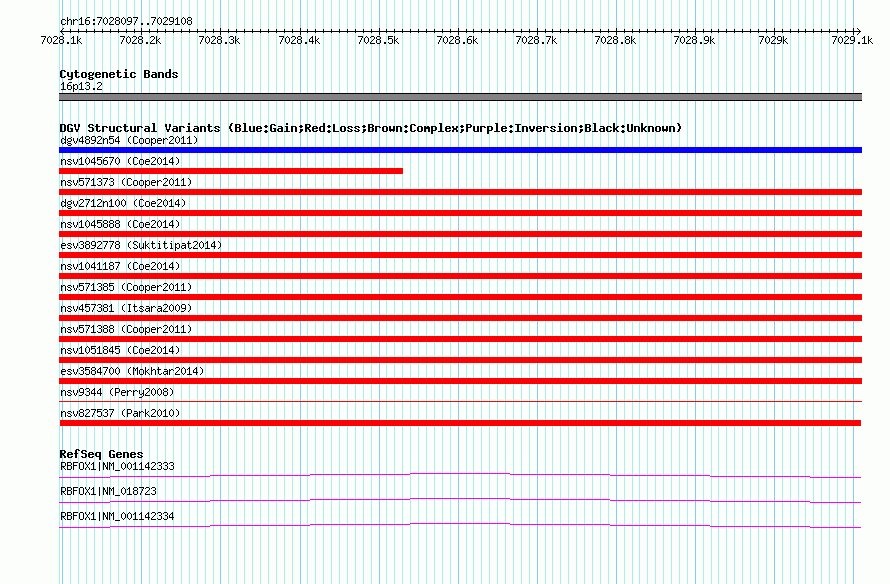Click the red bar under nsv1041187
890x584 pixels.
(x=460, y=276)
